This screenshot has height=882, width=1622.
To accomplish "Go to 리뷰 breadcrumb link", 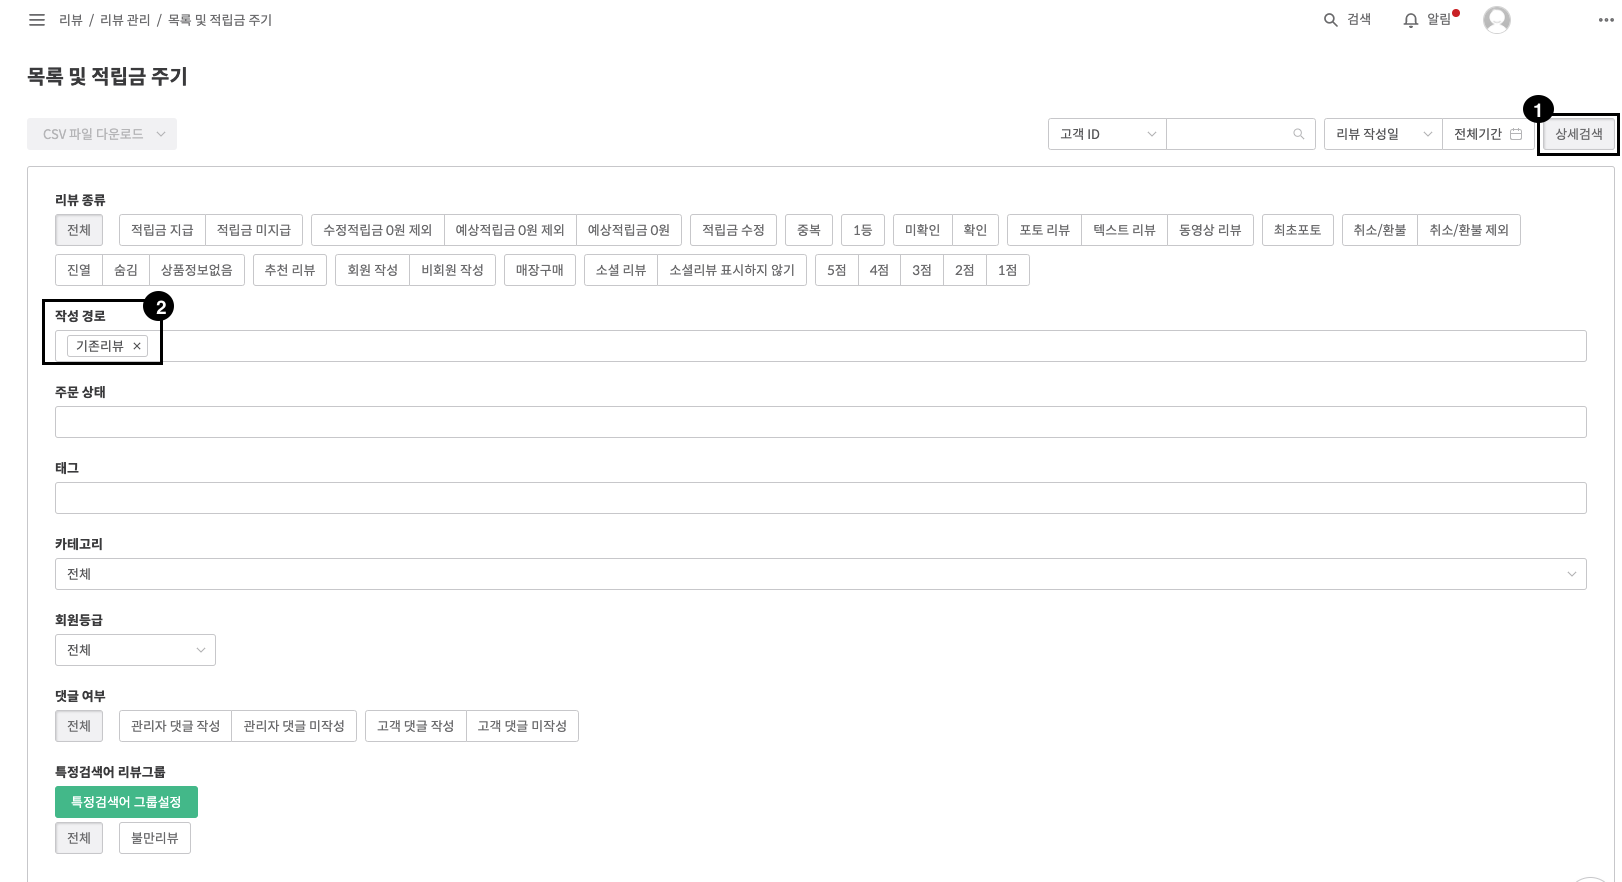I will coord(71,20).
